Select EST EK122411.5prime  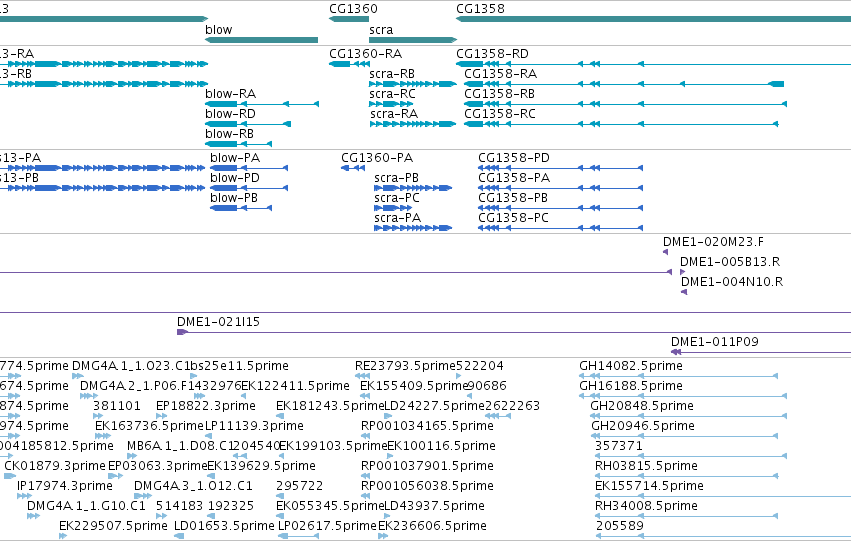[295, 386]
